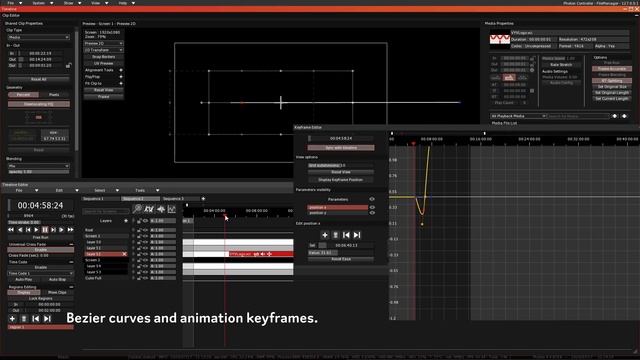The width and height of the screenshot is (640, 360).
Task: Open the All Playback Media filter dropdown
Action: coord(518,116)
